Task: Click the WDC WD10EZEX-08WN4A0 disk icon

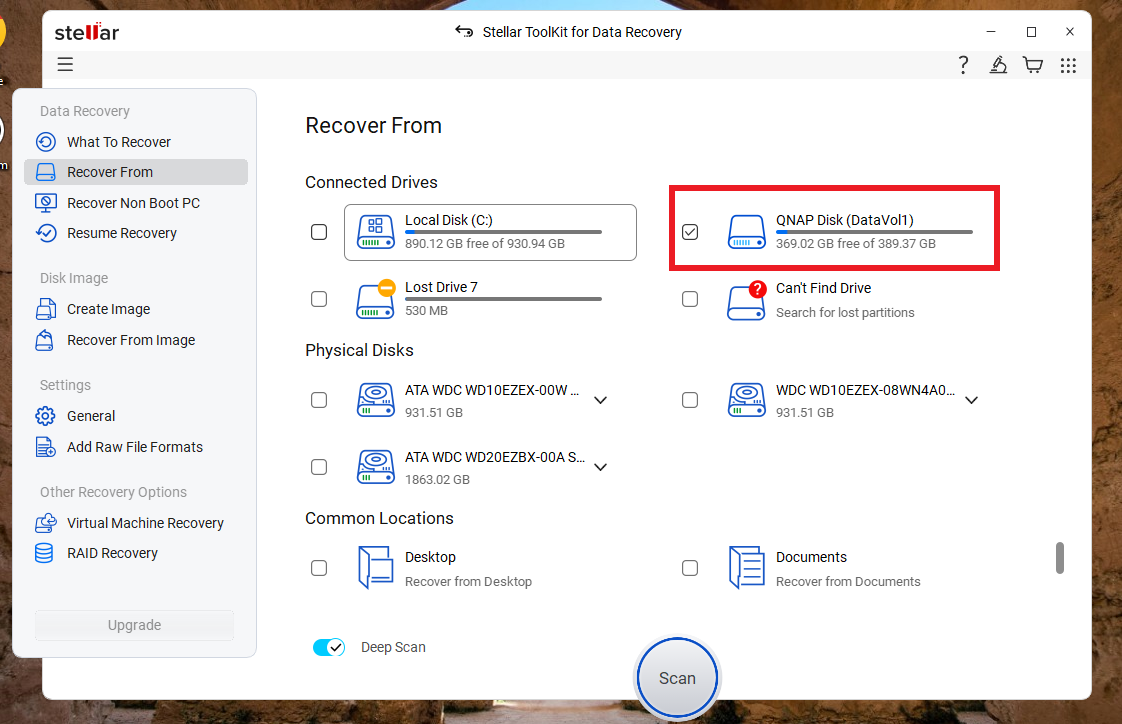Action: (746, 400)
